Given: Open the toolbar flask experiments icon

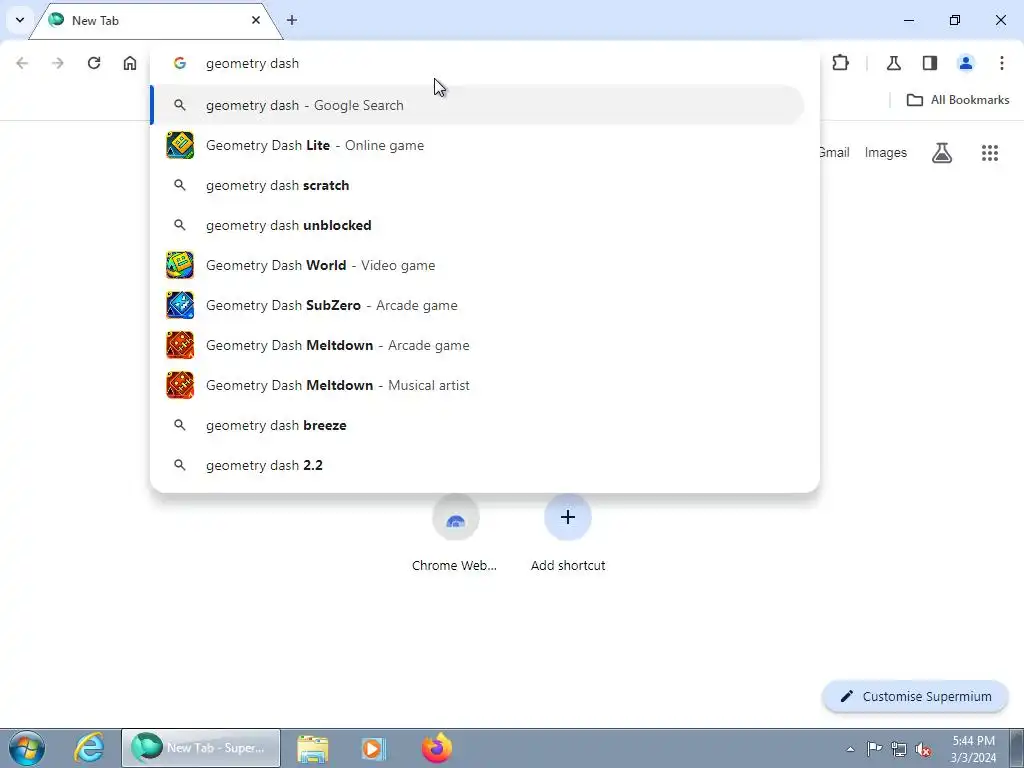Looking at the screenshot, I should pyautogui.click(x=894, y=63).
